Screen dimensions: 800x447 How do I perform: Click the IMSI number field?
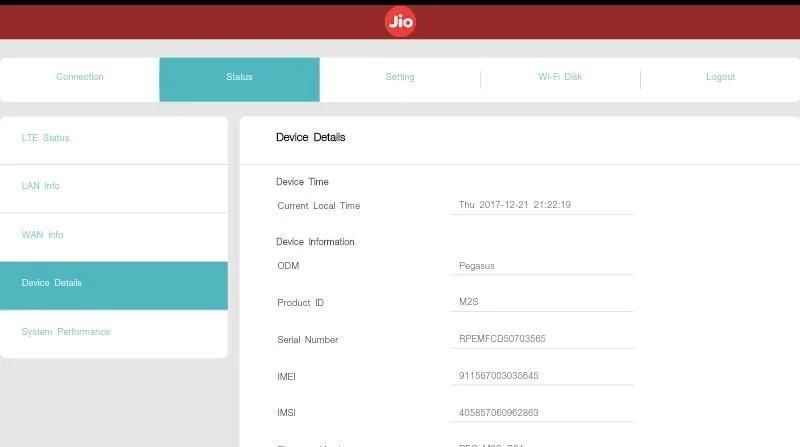542,413
